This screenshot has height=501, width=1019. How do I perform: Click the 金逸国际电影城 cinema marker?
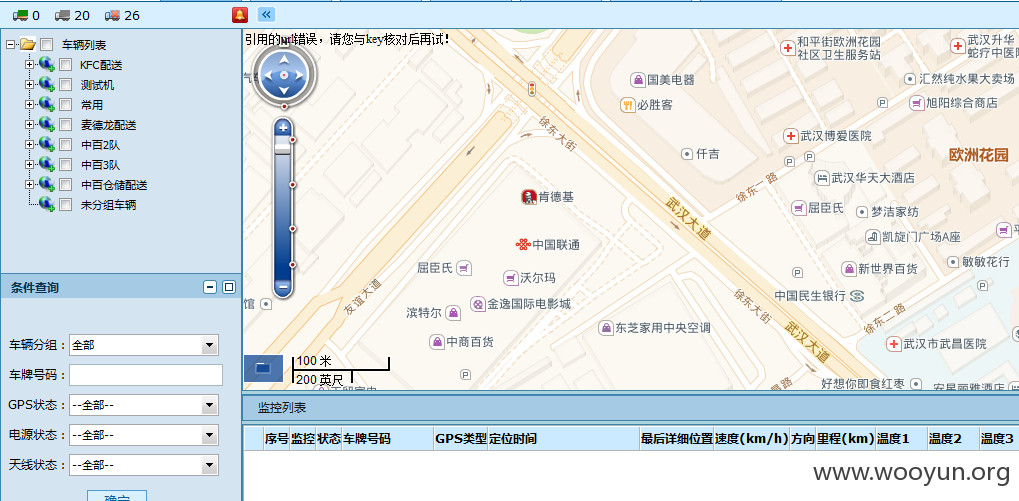(x=479, y=303)
